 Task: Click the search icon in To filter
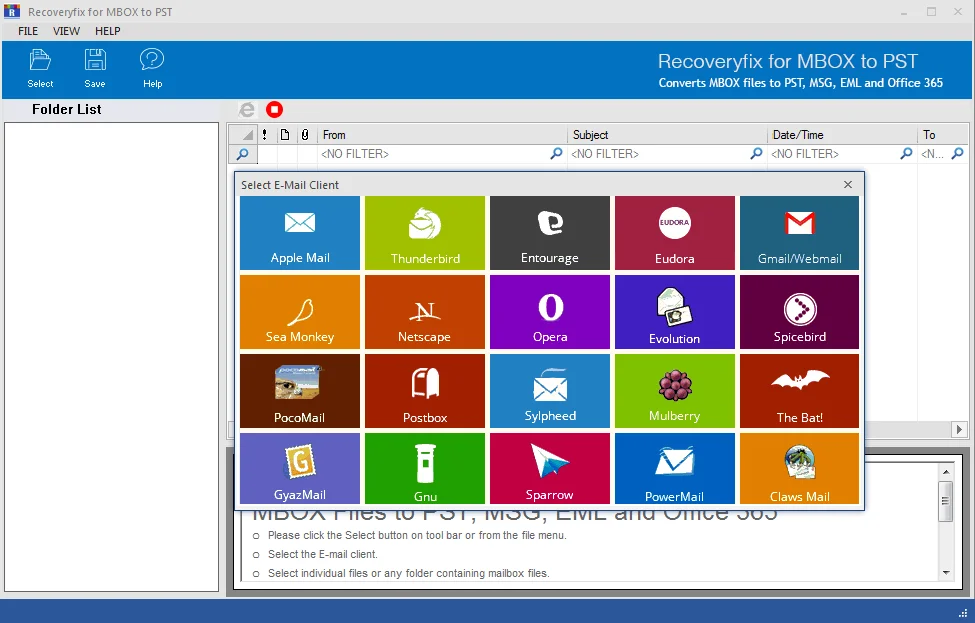[x=958, y=153]
